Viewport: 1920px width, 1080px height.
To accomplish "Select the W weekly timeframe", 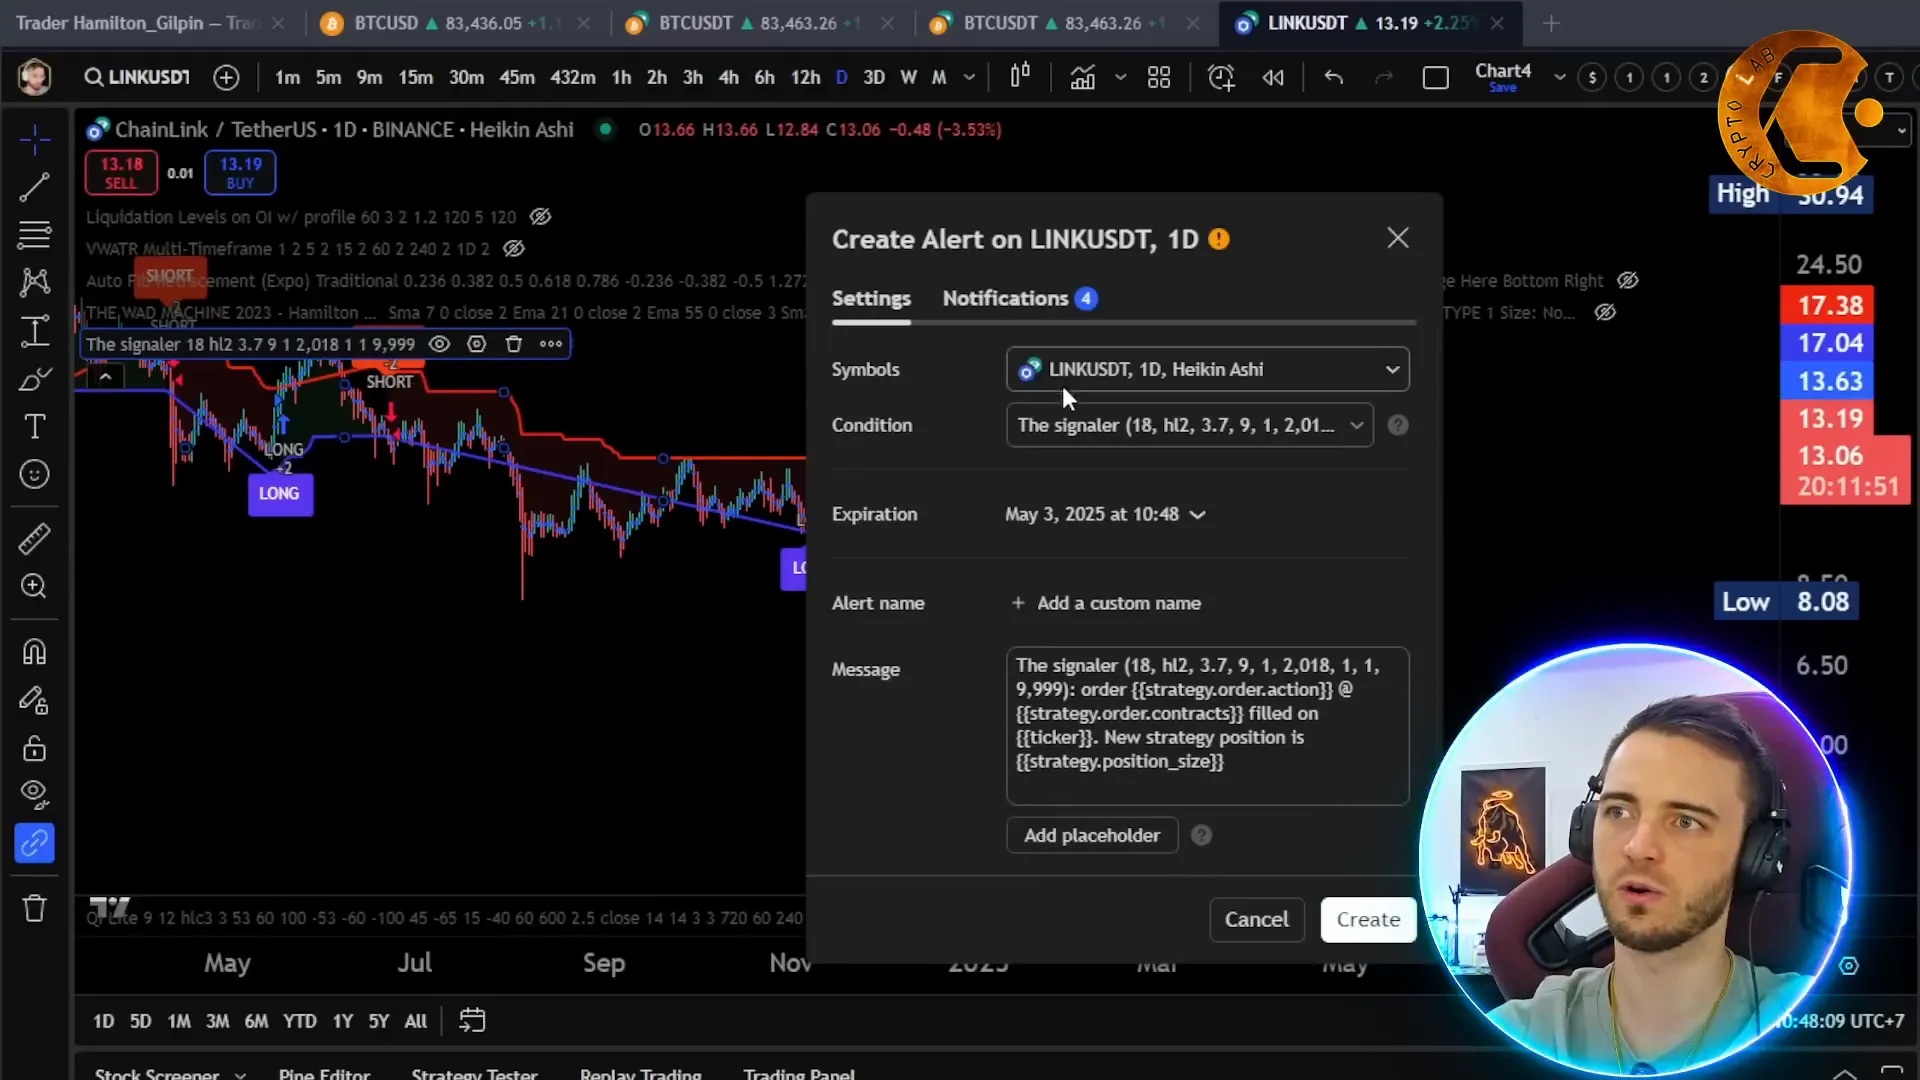I will [908, 77].
